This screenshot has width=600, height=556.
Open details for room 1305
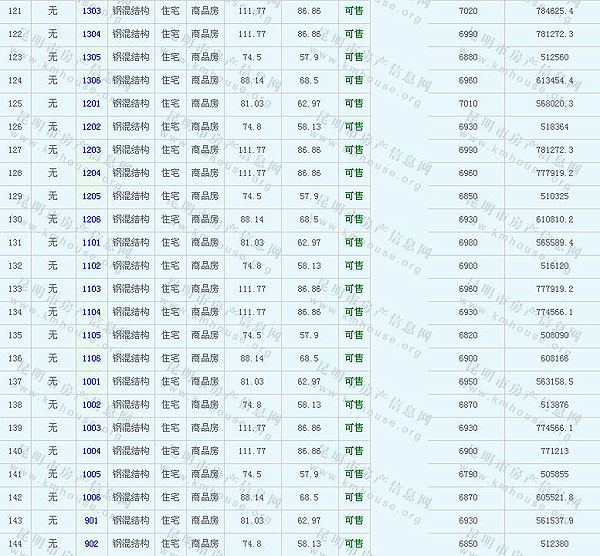(91, 57)
